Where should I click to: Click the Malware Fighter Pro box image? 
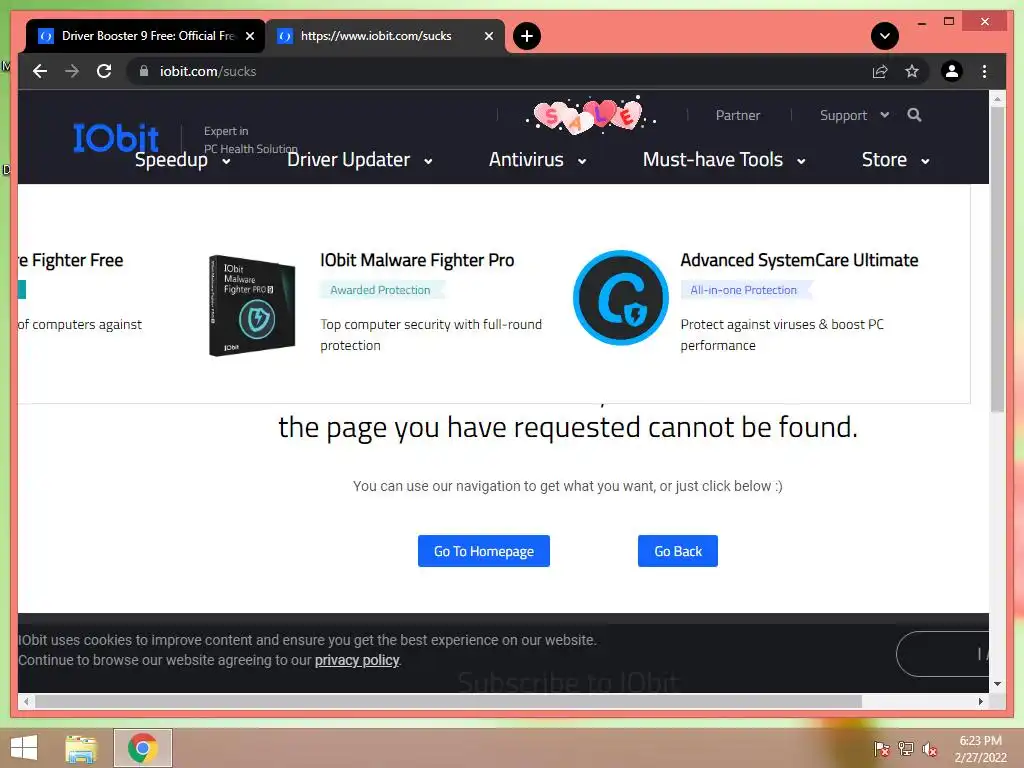pos(251,305)
